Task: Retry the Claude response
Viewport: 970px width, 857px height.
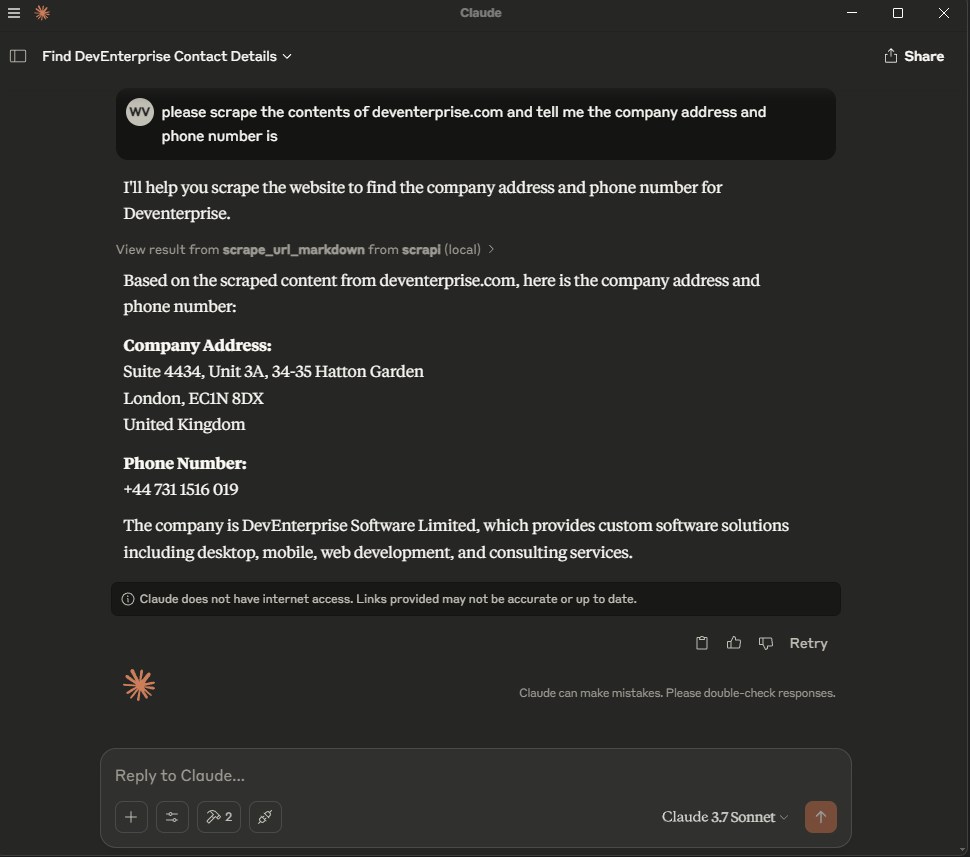Action: [808, 643]
